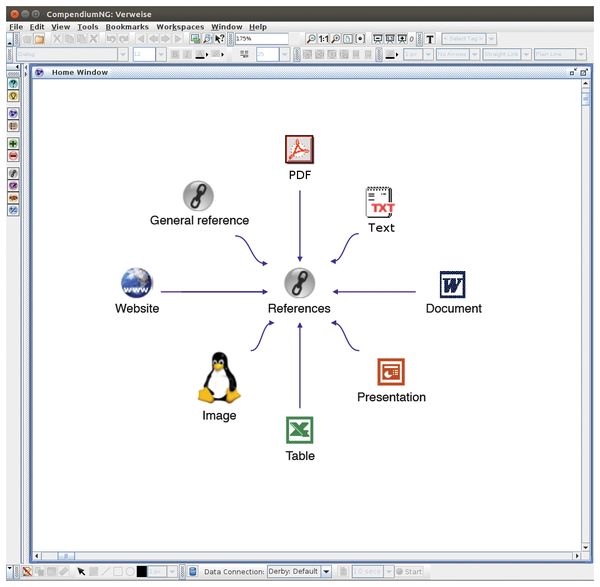The height and width of the screenshot is (587, 600).
Task: Click the Text TXT node icon
Action: [380, 202]
